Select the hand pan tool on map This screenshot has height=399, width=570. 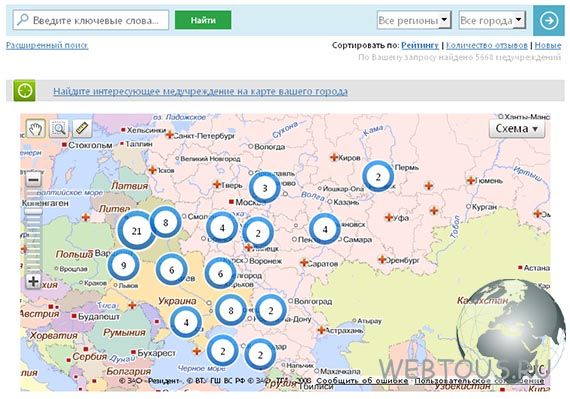pyautogui.click(x=36, y=128)
